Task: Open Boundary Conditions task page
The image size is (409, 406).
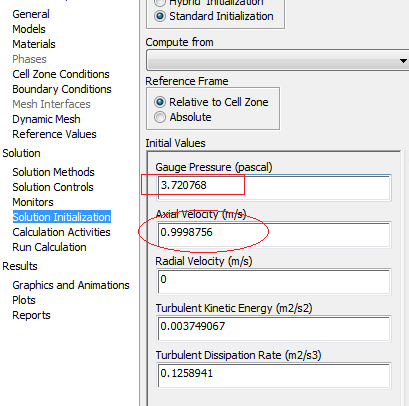Action: click(x=62, y=89)
